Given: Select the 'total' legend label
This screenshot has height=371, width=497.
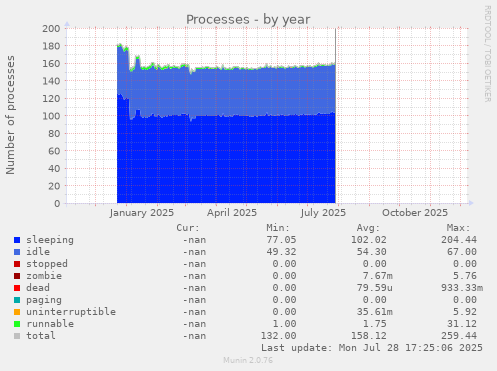Looking at the screenshot, I should (x=41, y=336).
